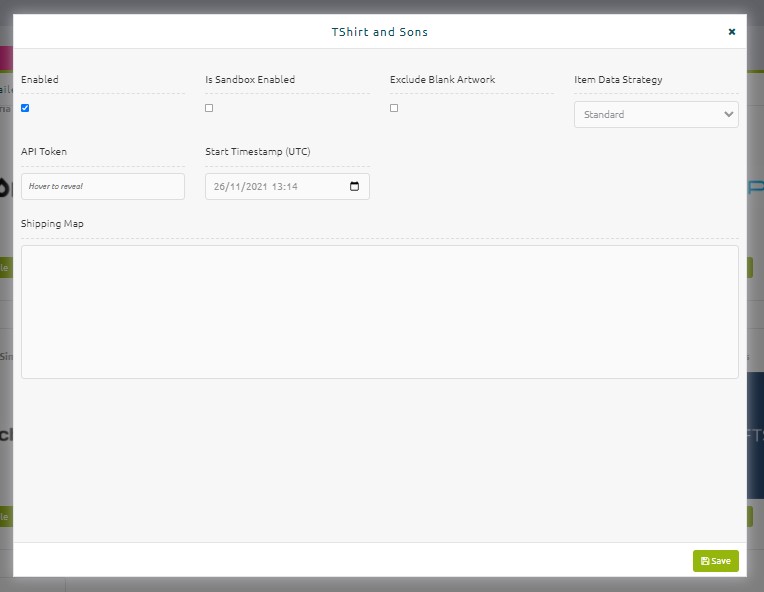Viewport: 764px width, 592px height.
Task: Open the calendar picker in Start Timestamp
Action: pos(354,186)
